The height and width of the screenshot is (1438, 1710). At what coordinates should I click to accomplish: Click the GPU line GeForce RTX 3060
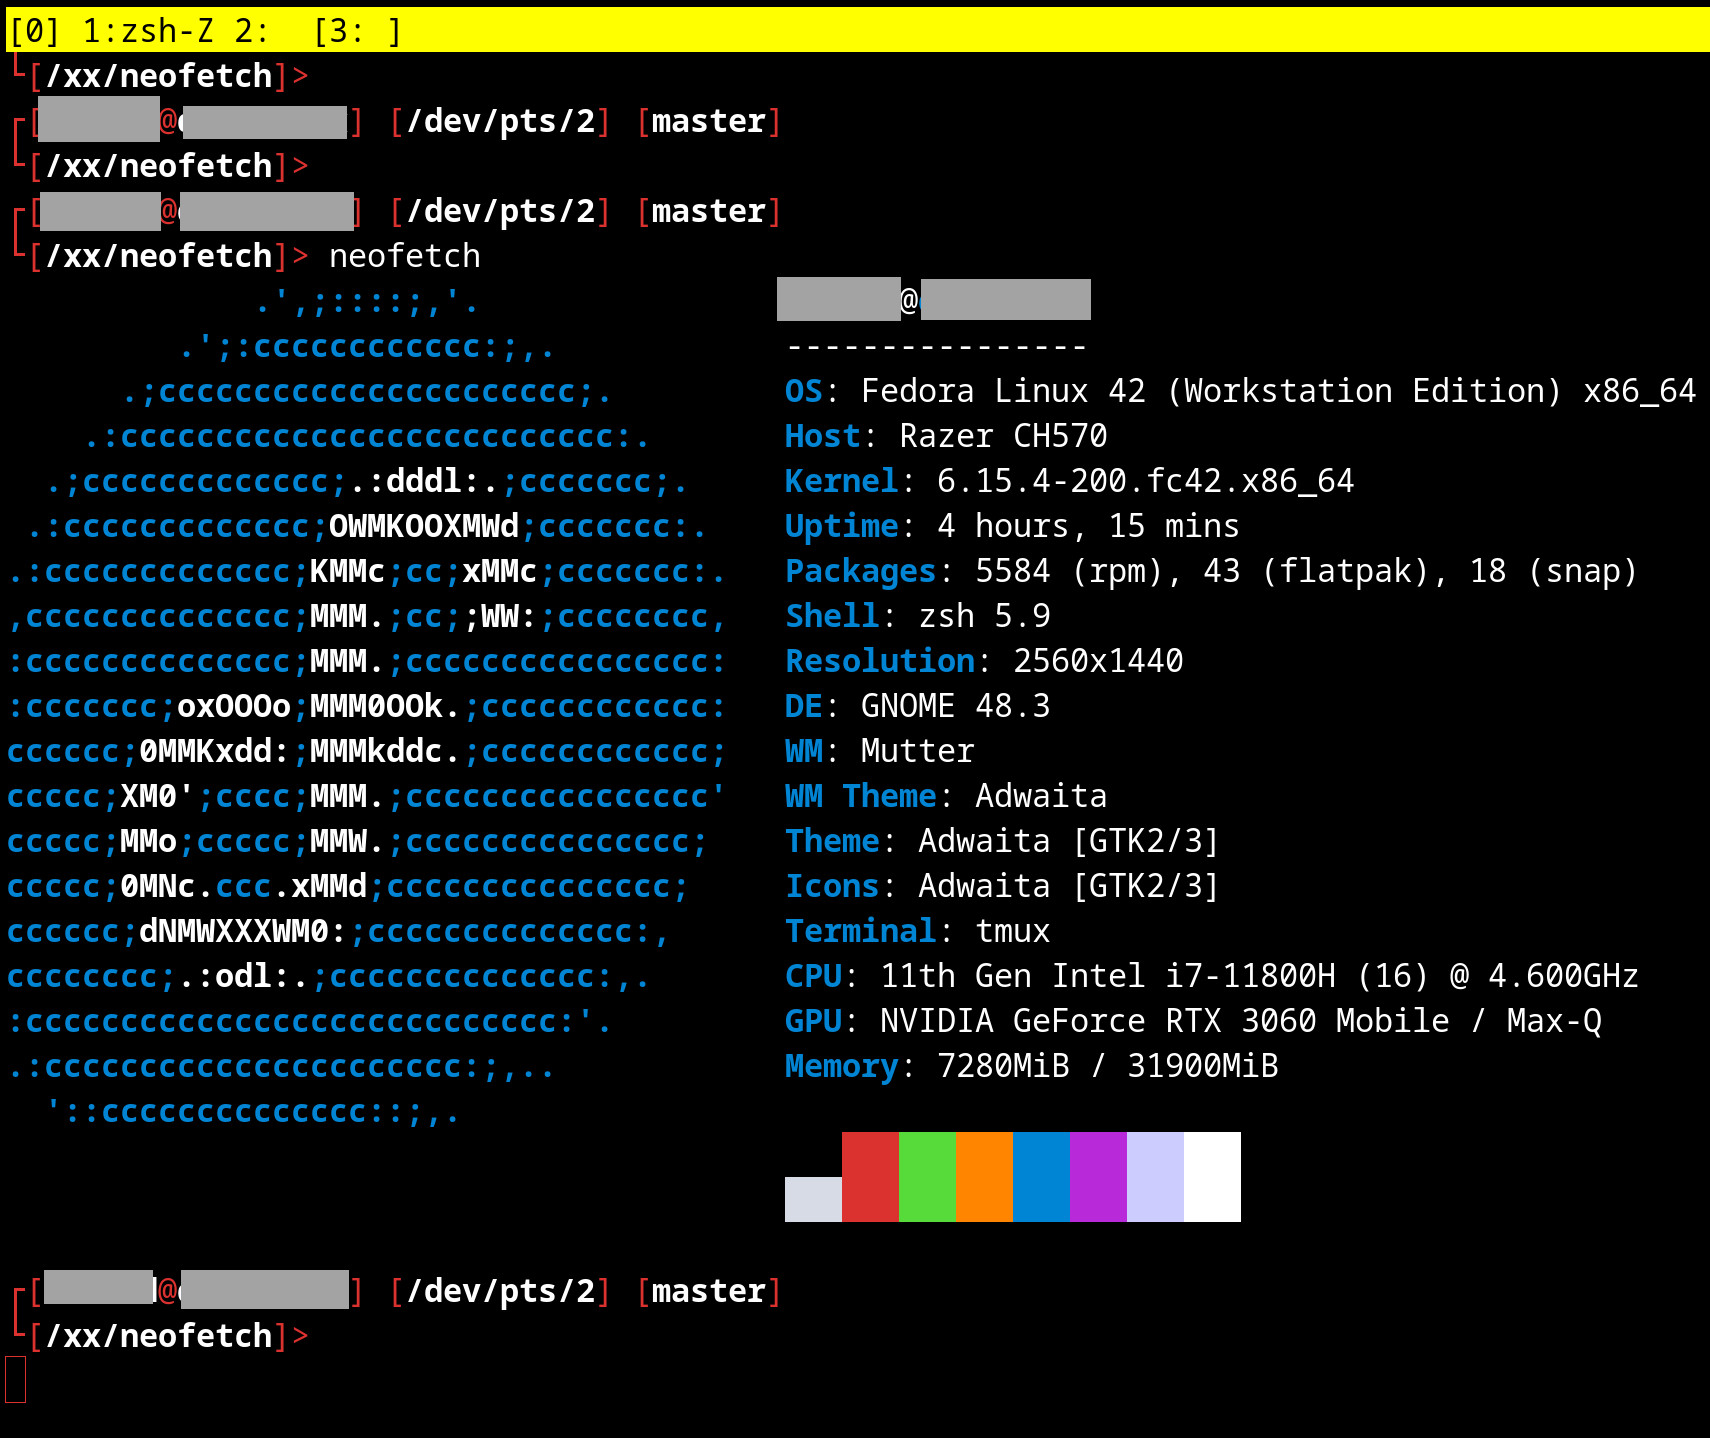click(x=1193, y=1021)
